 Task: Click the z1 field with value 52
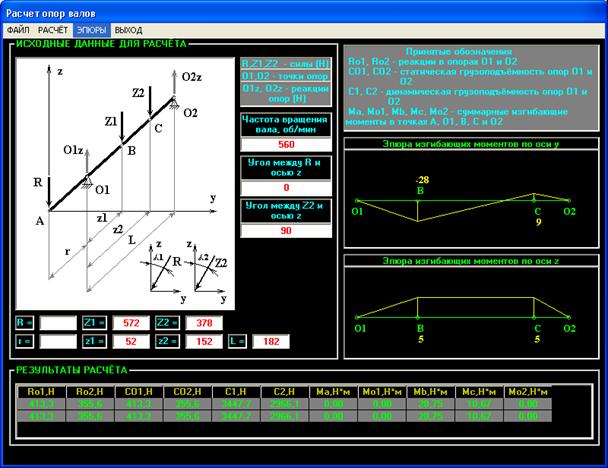pos(131,341)
